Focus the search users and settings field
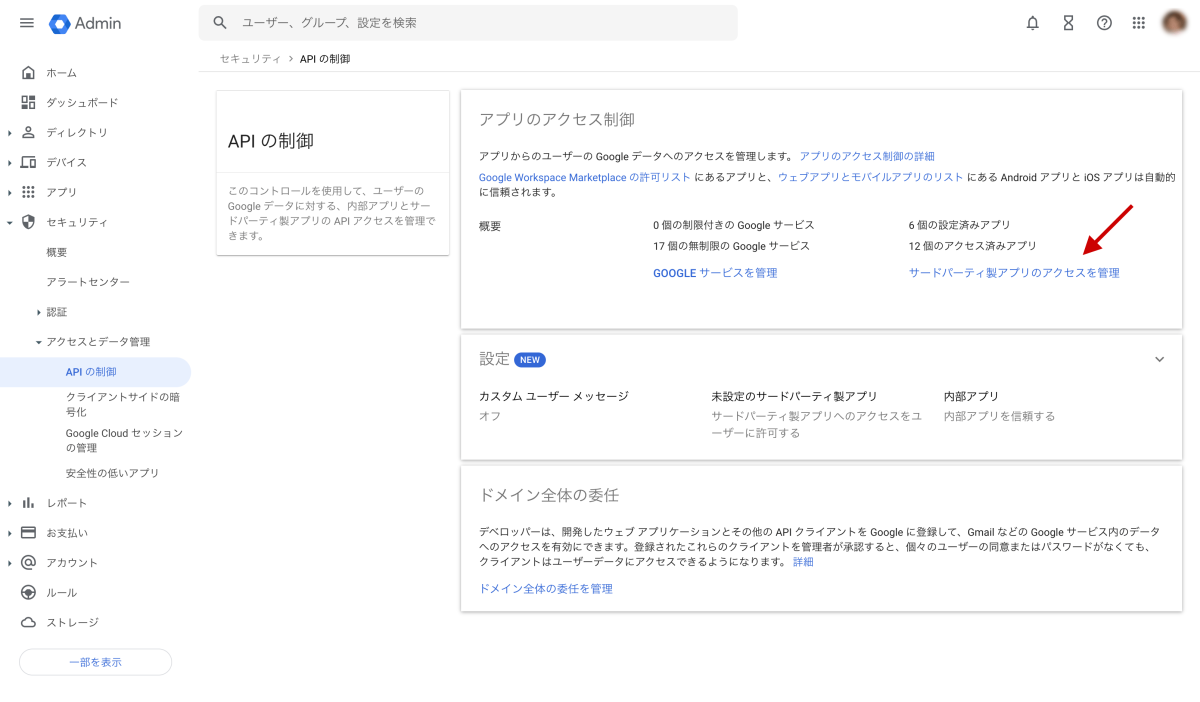This screenshot has width=1200, height=702. click(468, 23)
